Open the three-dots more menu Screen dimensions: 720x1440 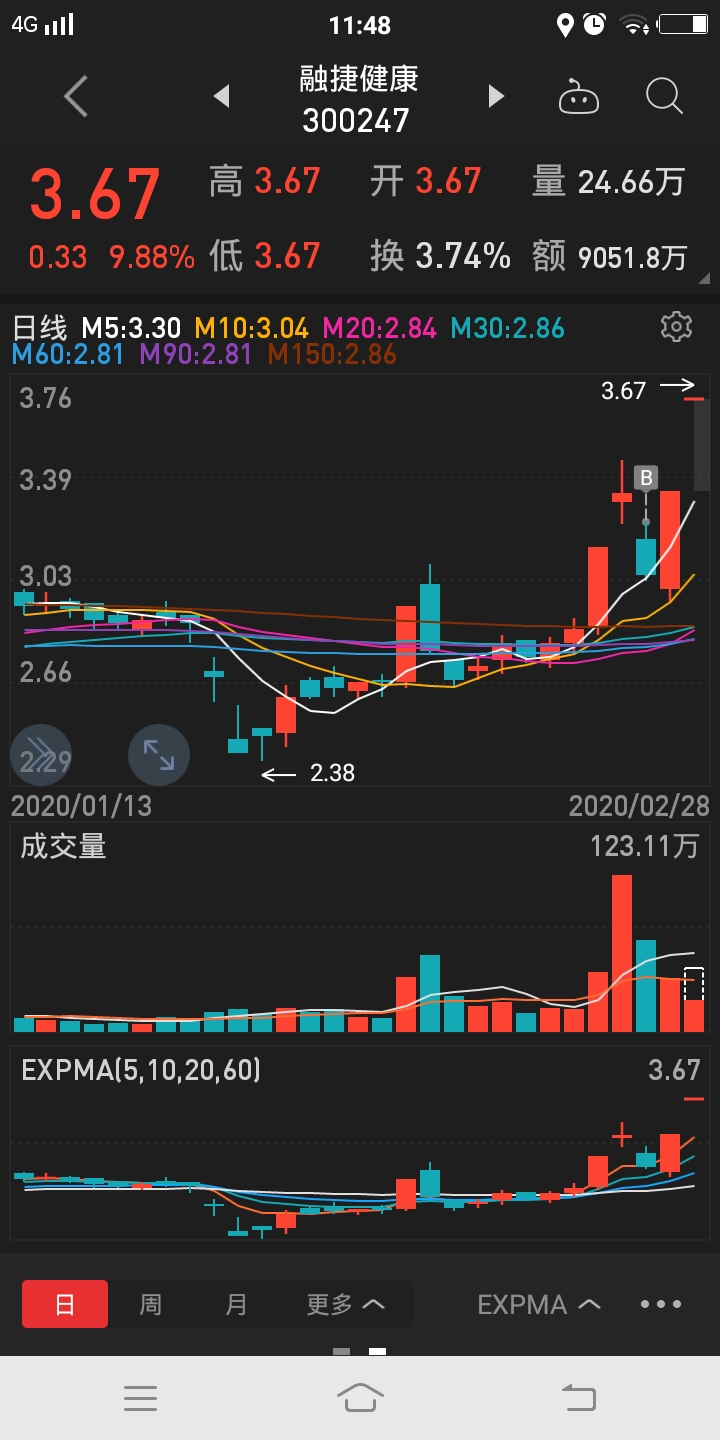pyautogui.click(x=661, y=1304)
